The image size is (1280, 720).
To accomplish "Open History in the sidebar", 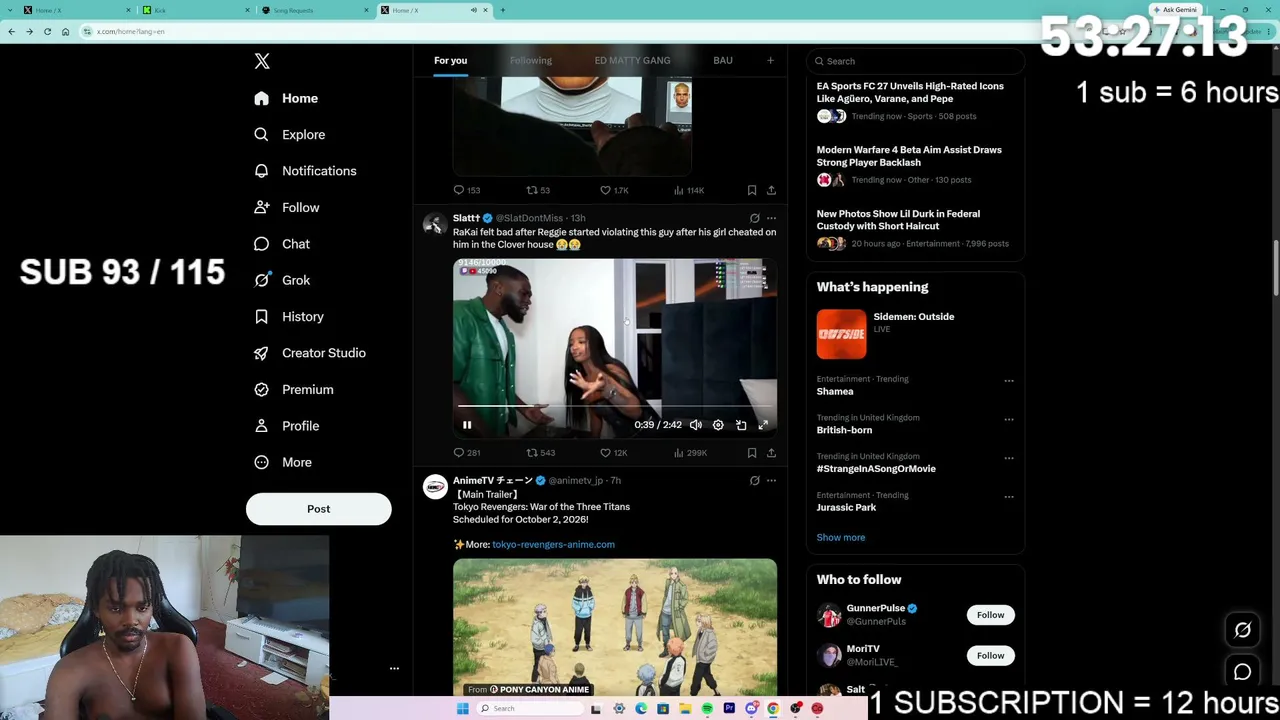I will pos(289,317).
